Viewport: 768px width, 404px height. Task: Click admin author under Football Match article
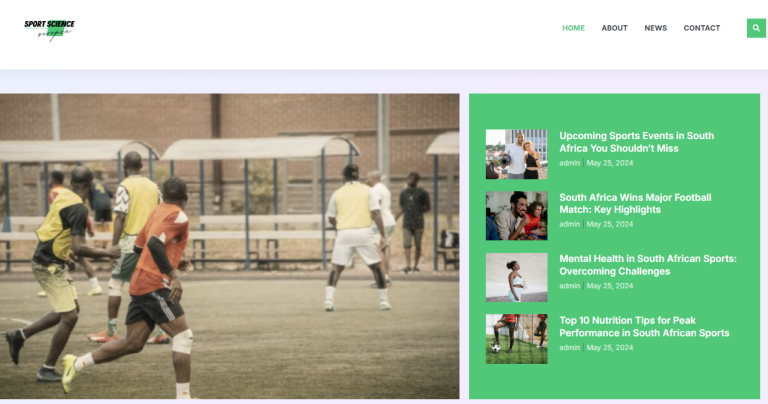569,224
